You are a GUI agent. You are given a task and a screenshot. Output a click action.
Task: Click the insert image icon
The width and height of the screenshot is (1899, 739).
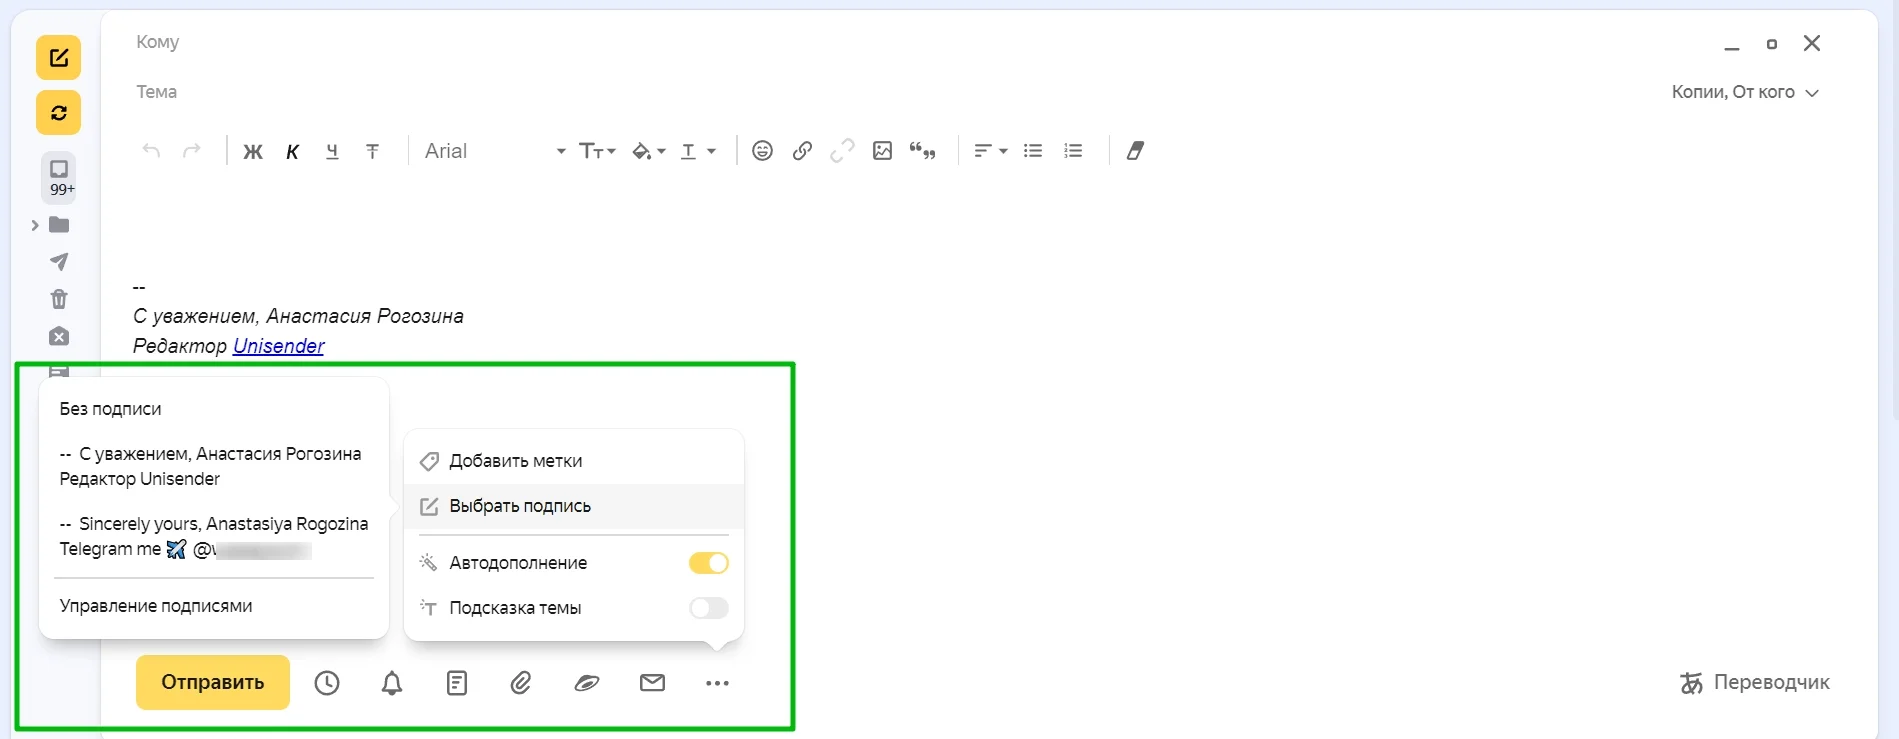coord(882,151)
